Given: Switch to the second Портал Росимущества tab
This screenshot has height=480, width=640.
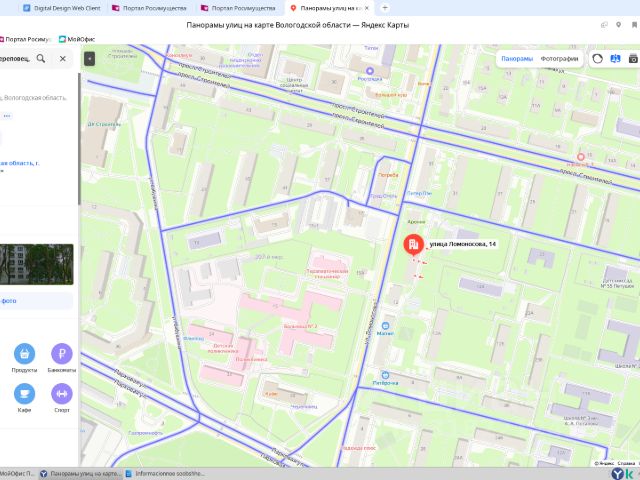Looking at the screenshot, I should pyautogui.click(x=238, y=8).
